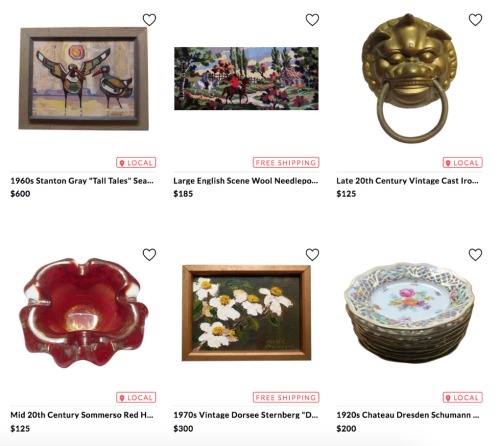Open Late 20th Century Vintage Cast Iron link

(x=407, y=181)
